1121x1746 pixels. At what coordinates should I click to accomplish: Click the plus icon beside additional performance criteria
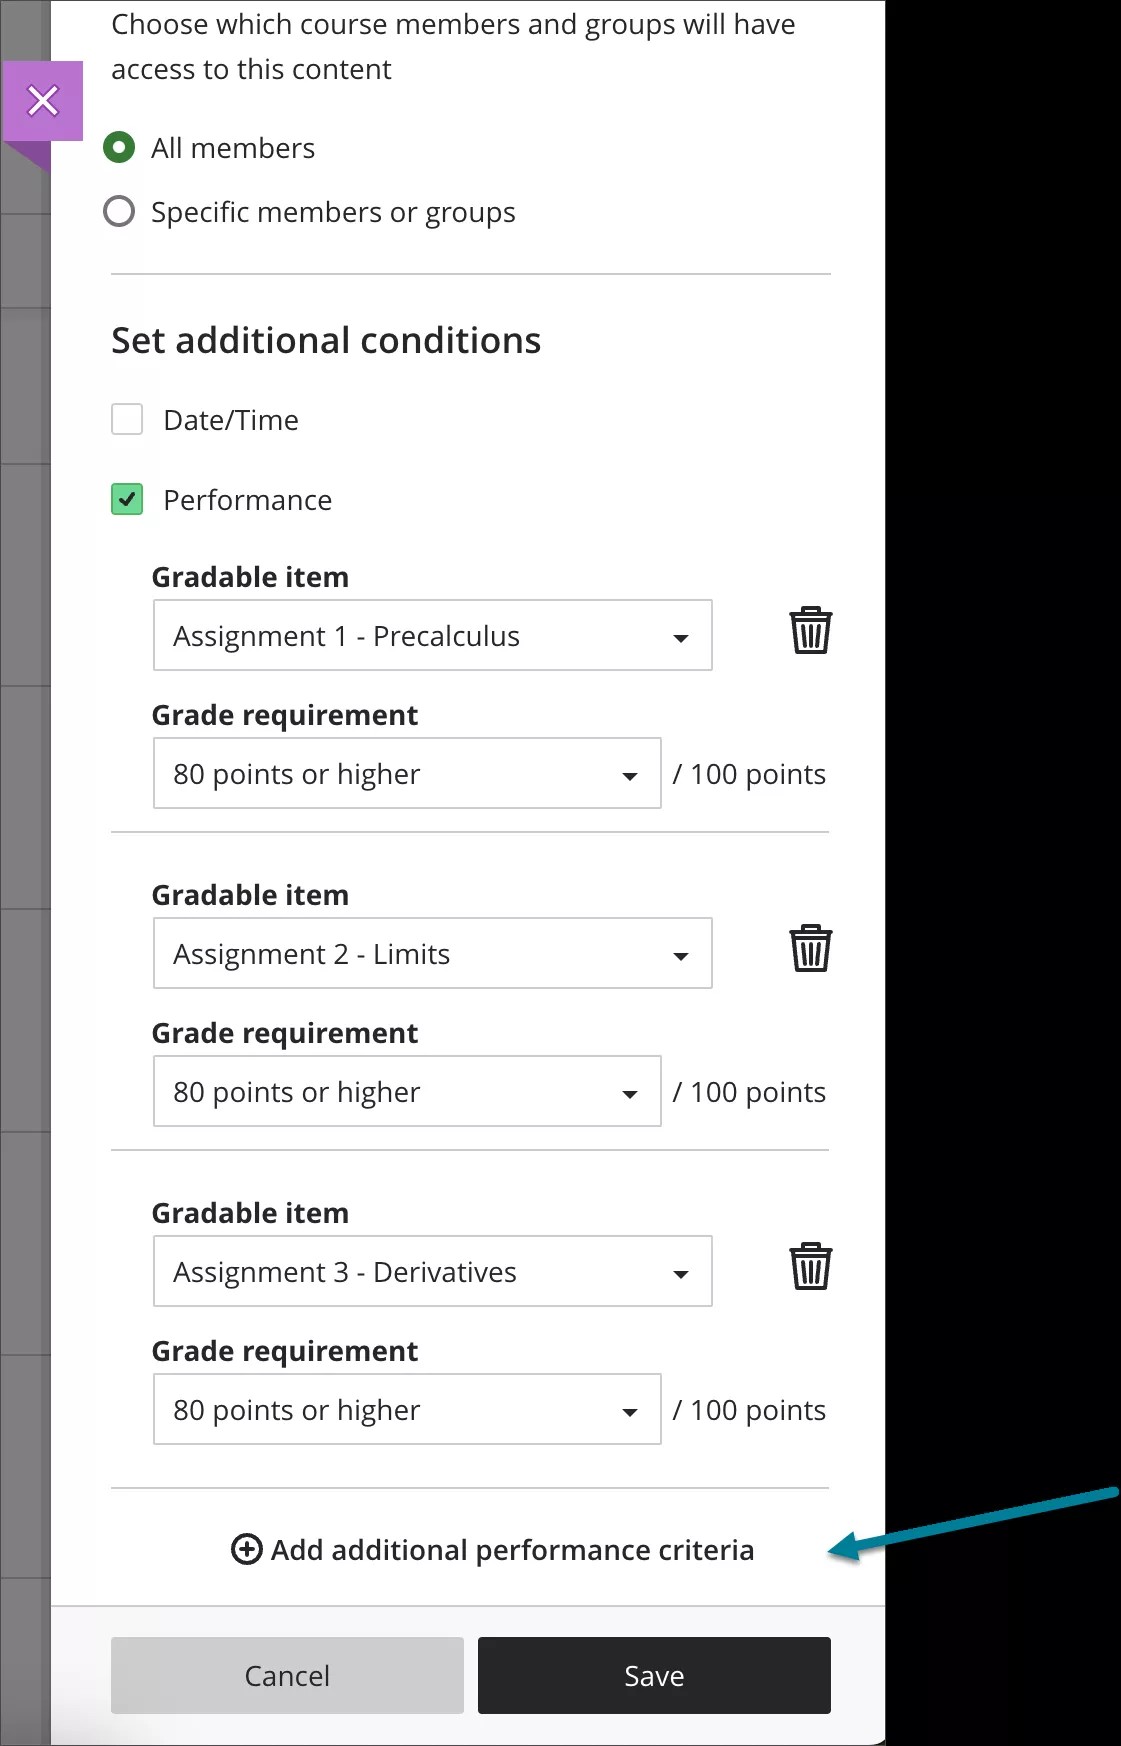pos(246,1550)
